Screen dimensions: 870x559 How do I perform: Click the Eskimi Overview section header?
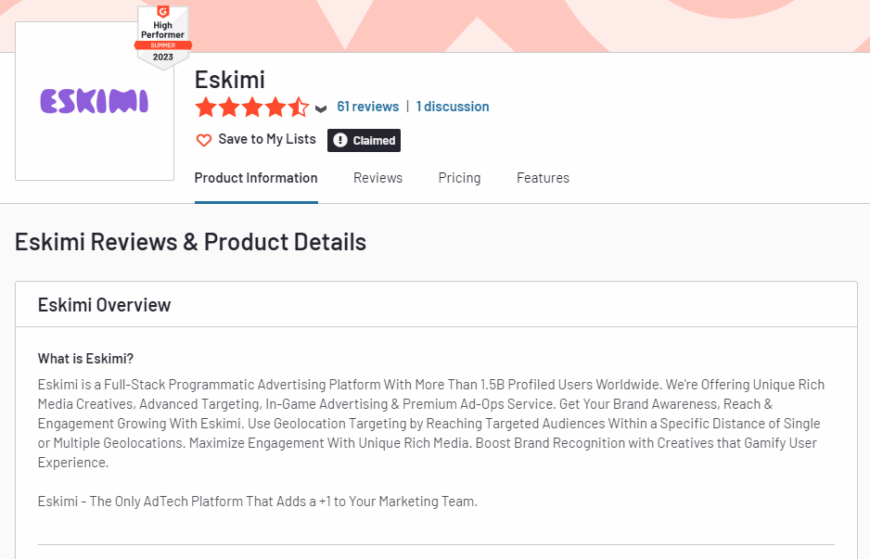[104, 305]
